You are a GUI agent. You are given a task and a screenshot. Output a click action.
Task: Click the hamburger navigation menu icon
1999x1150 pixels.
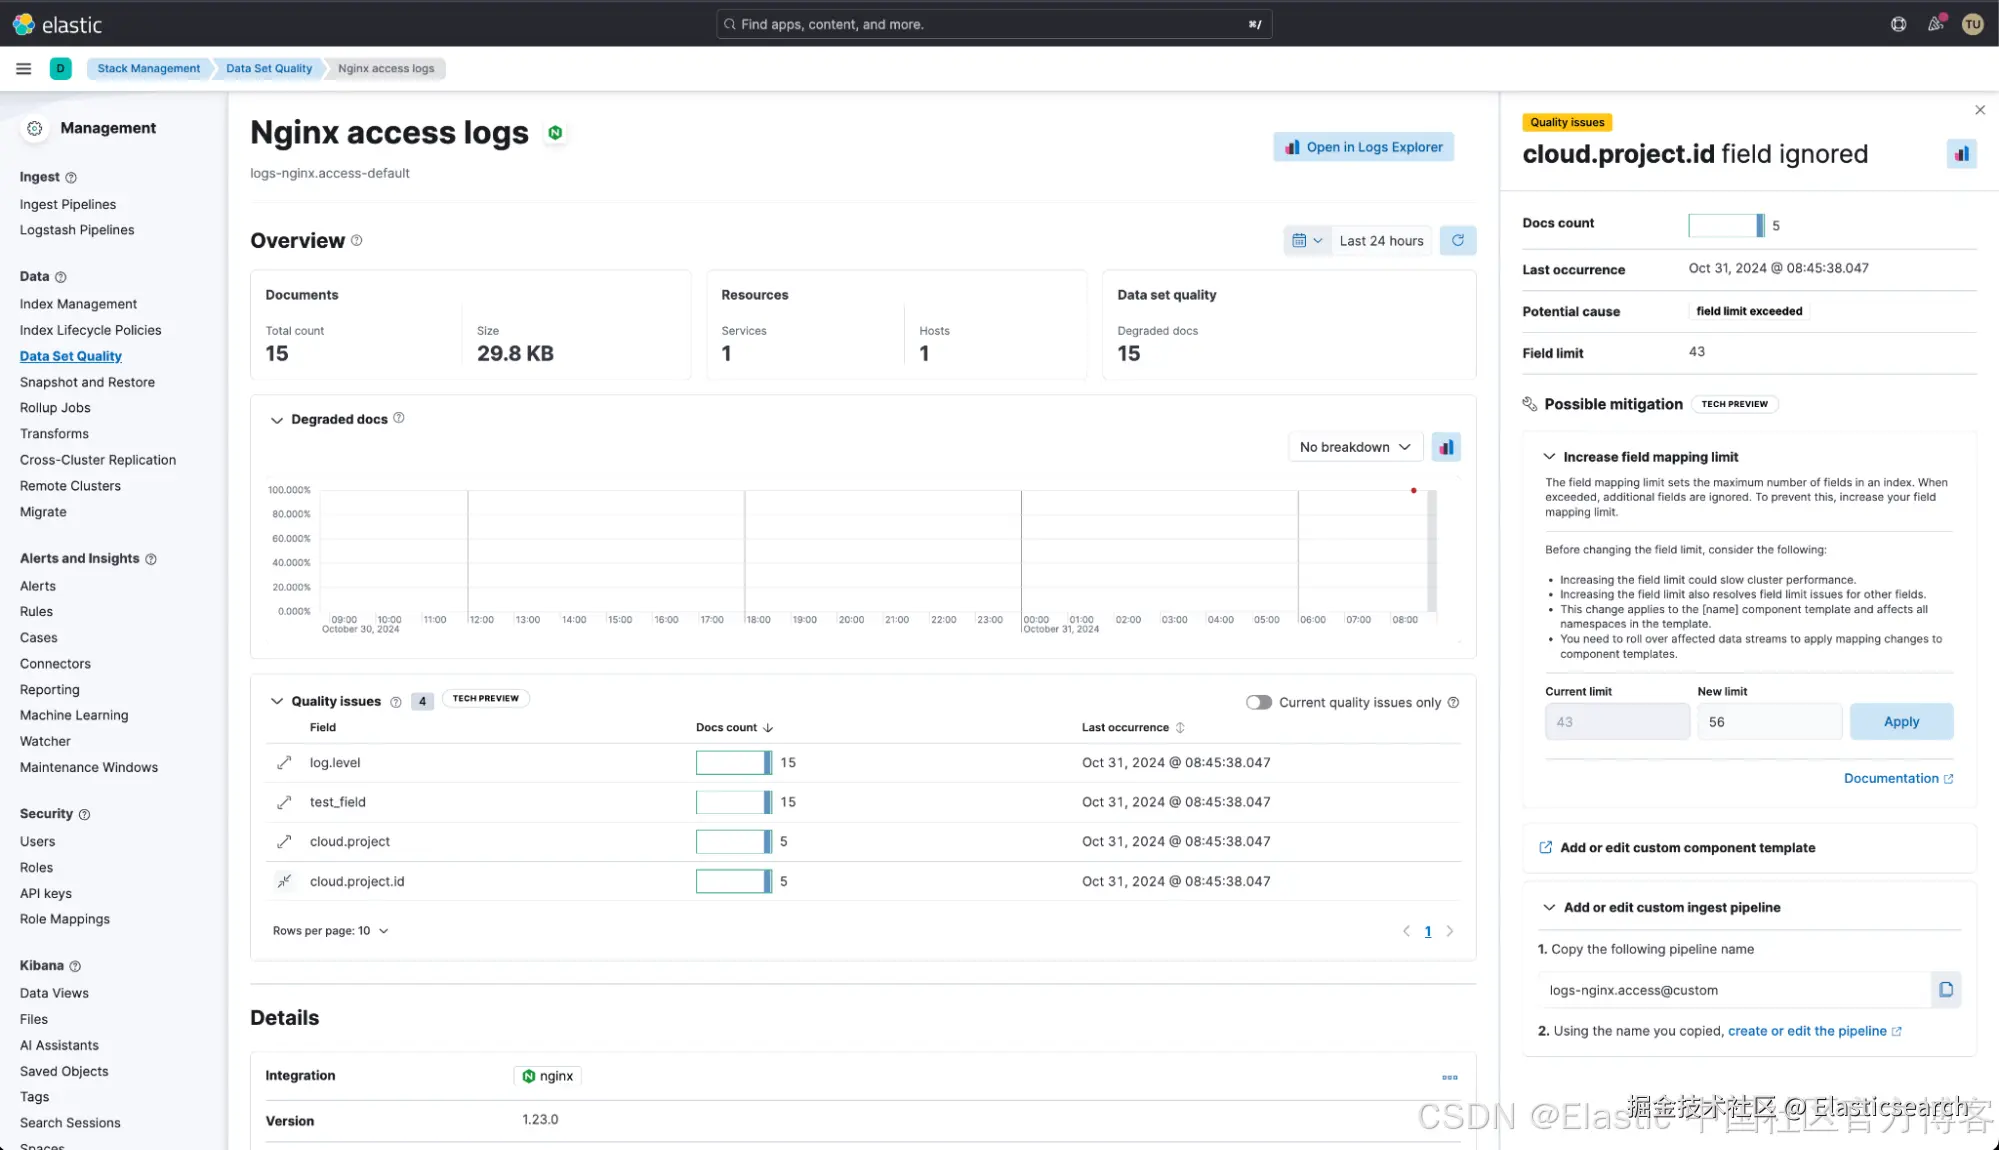24,68
